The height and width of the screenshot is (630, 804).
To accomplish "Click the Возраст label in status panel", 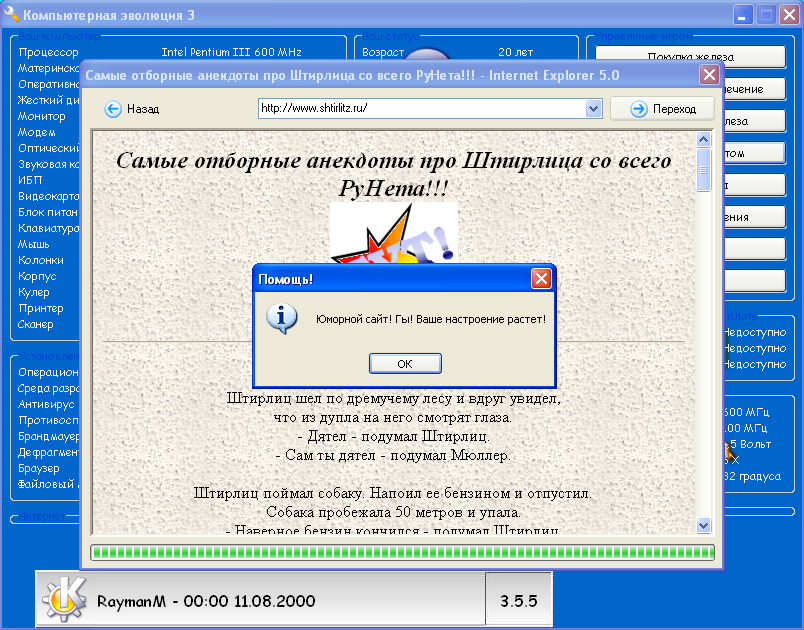I will tap(383, 52).
